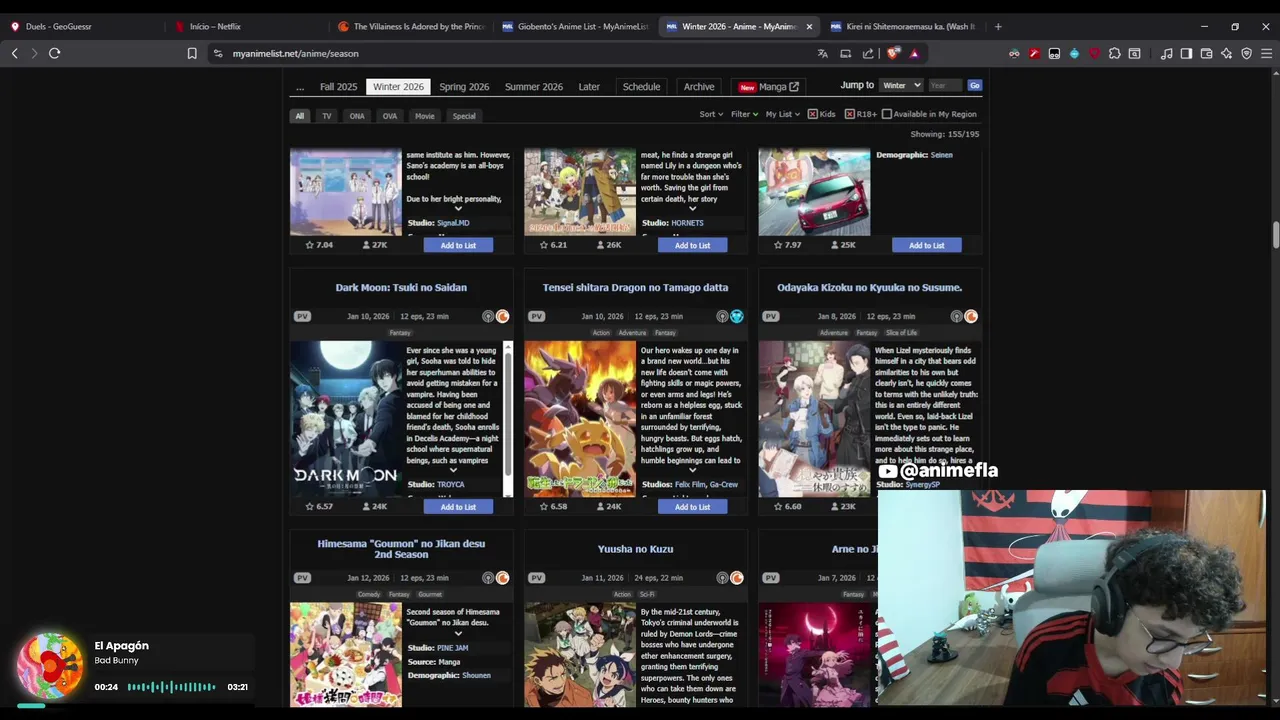Seek in the El Apagón waveform bar

click(x=171, y=687)
